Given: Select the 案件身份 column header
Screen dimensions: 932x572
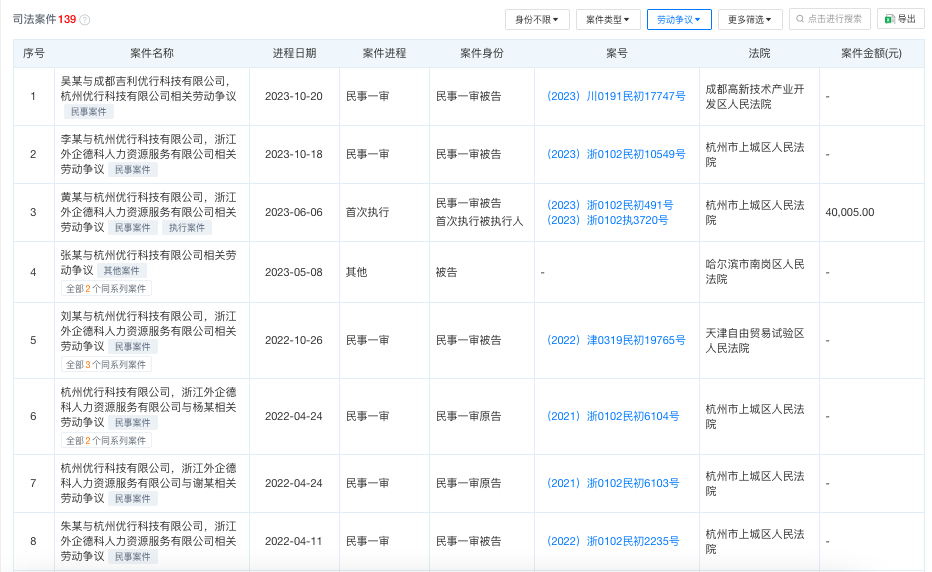Looking at the screenshot, I should tap(481, 54).
